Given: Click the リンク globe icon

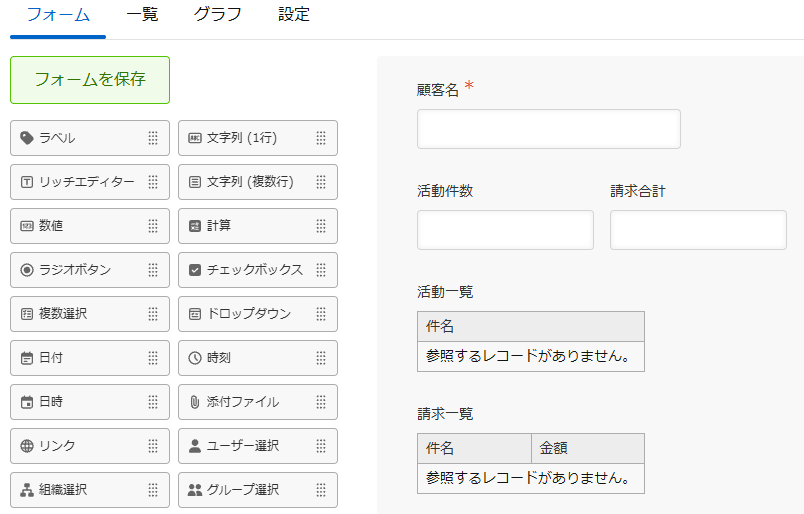Looking at the screenshot, I should (x=27, y=446).
